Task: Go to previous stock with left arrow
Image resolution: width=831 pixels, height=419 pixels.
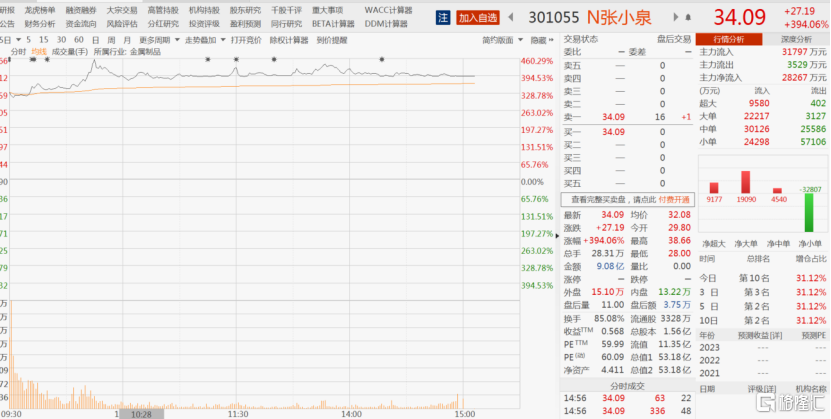Action: [511, 17]
